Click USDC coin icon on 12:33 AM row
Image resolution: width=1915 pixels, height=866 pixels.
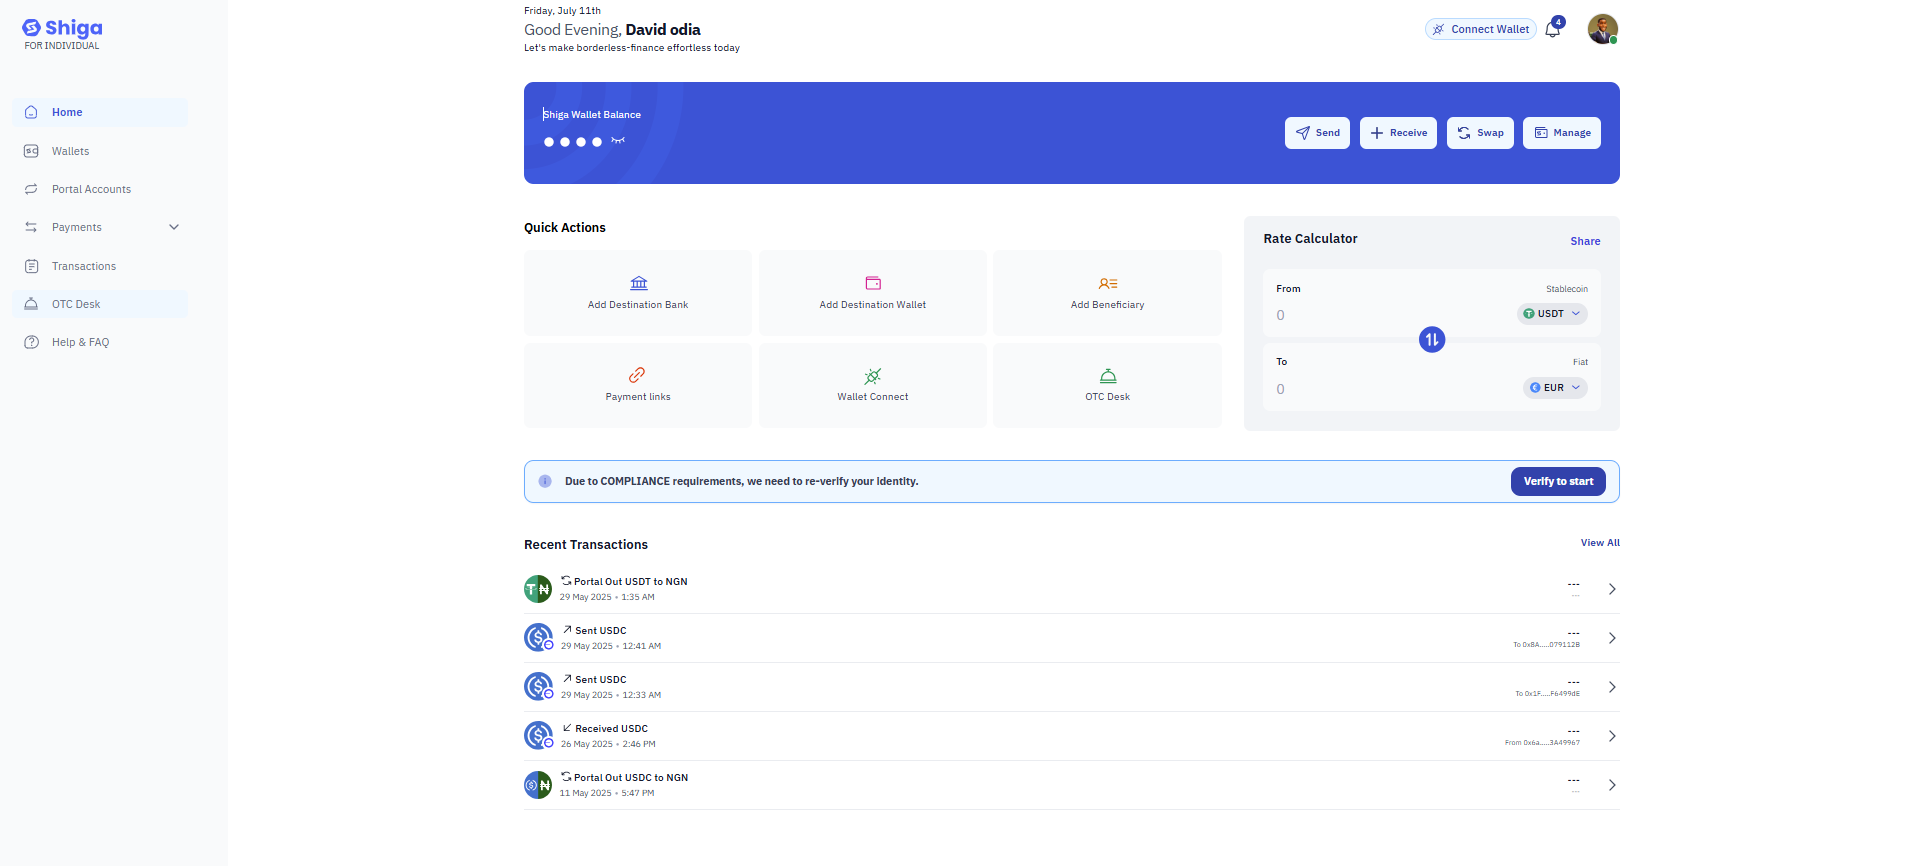point(538,686)
